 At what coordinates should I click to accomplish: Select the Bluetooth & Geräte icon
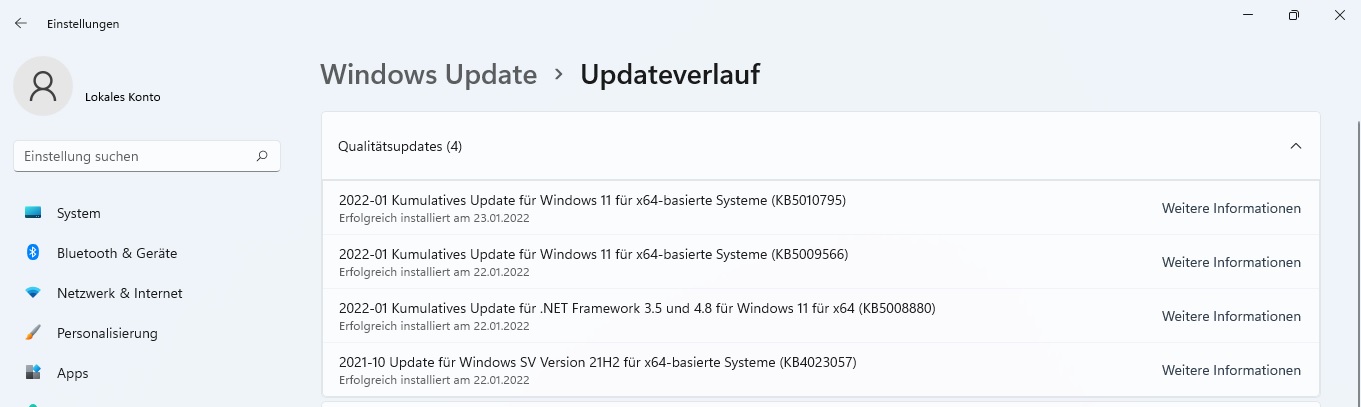click(x=33, y=253)
